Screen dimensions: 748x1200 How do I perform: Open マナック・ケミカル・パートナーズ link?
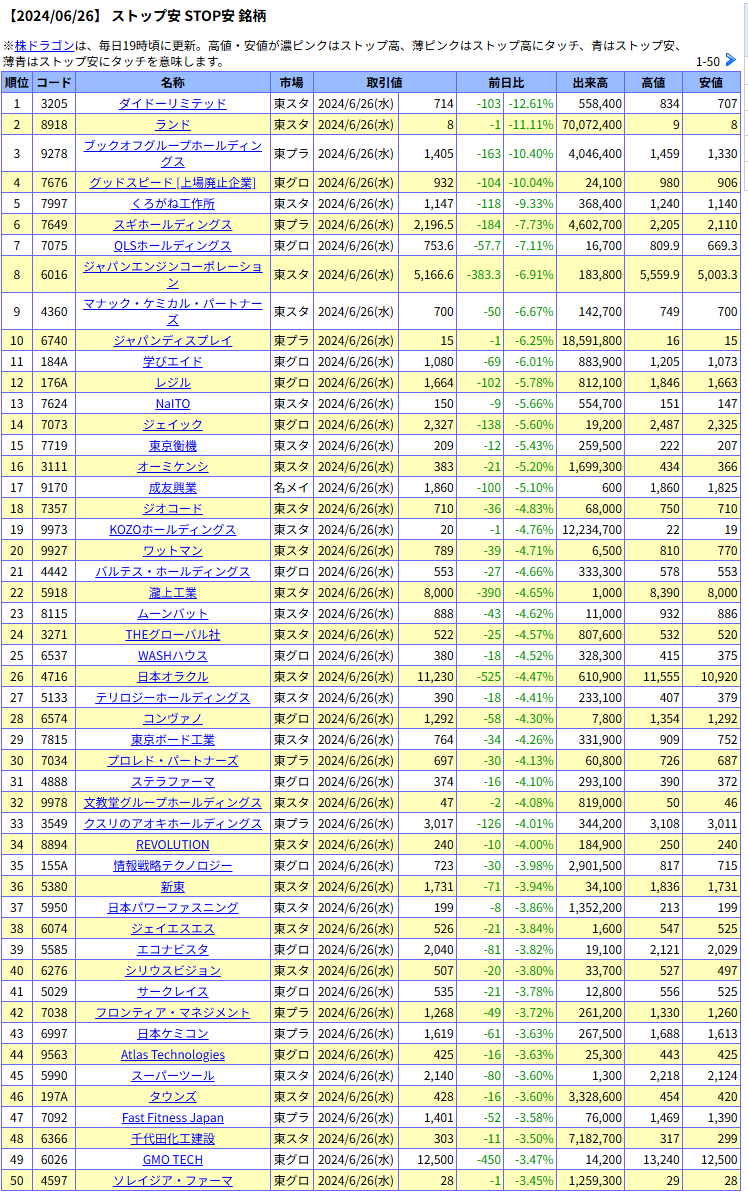coord(172,311)
